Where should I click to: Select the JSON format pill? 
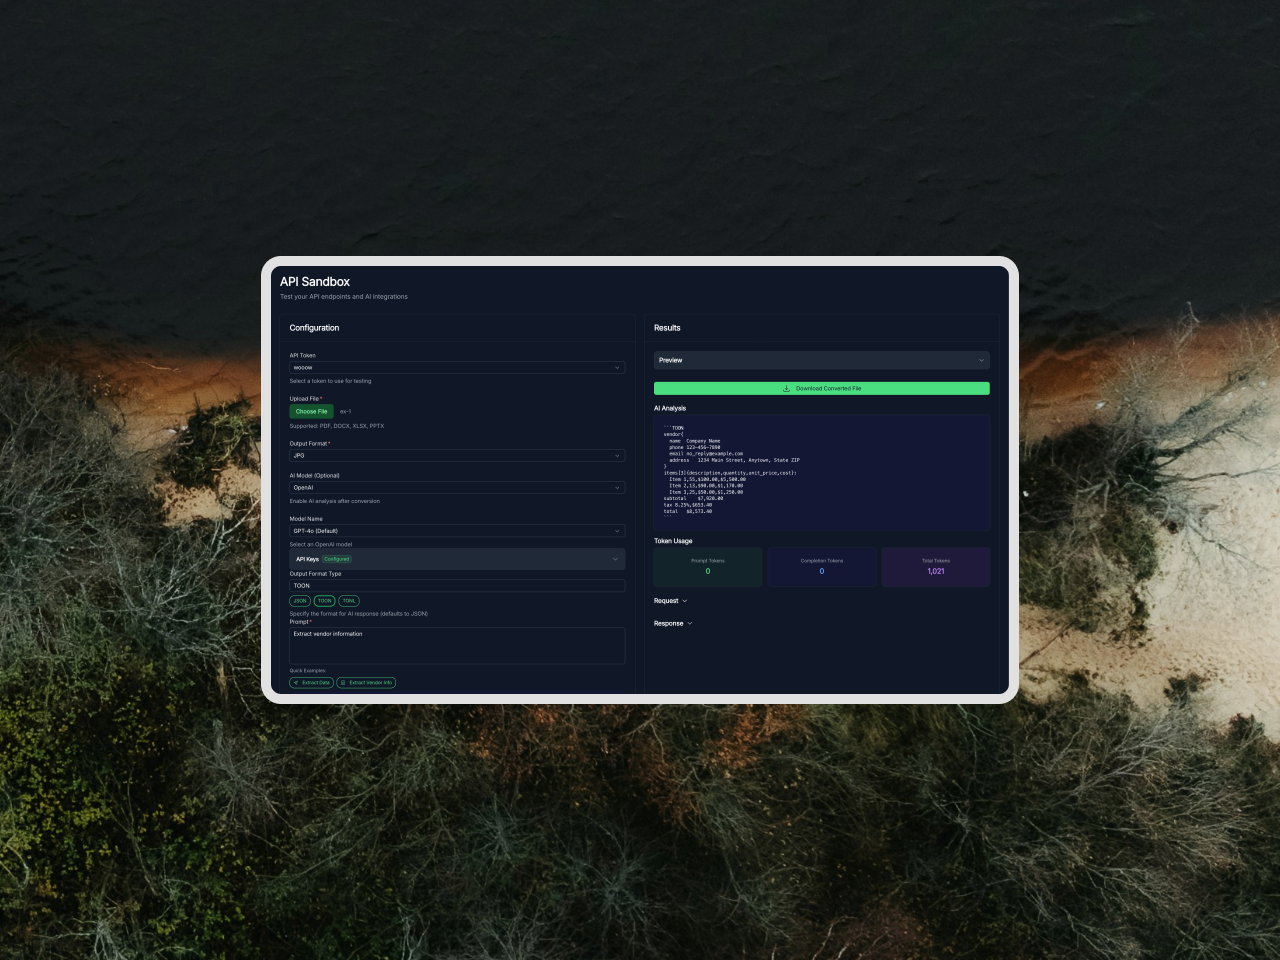tap(300, 600)
